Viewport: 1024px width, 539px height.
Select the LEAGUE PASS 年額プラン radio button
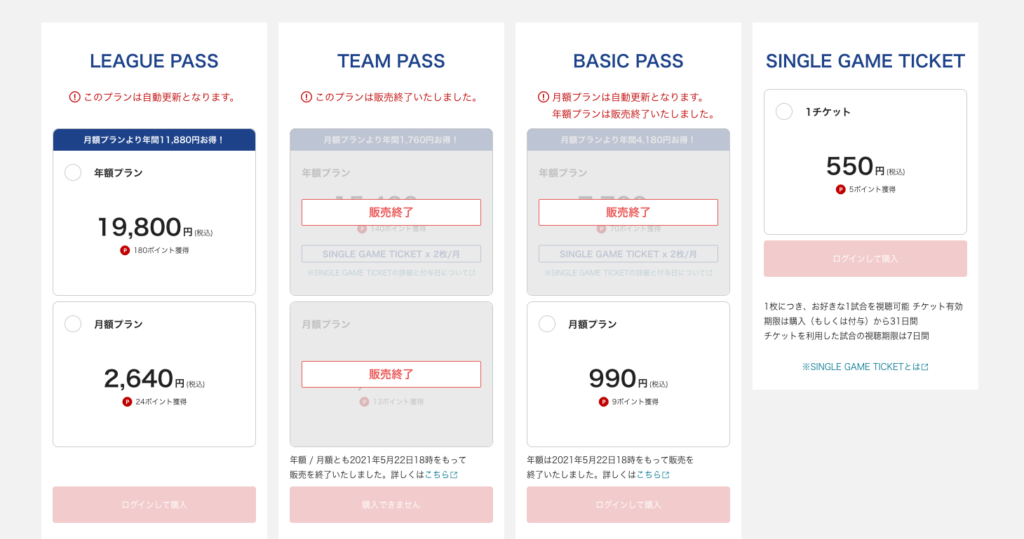pyautogui.click(x=73, y=172)
